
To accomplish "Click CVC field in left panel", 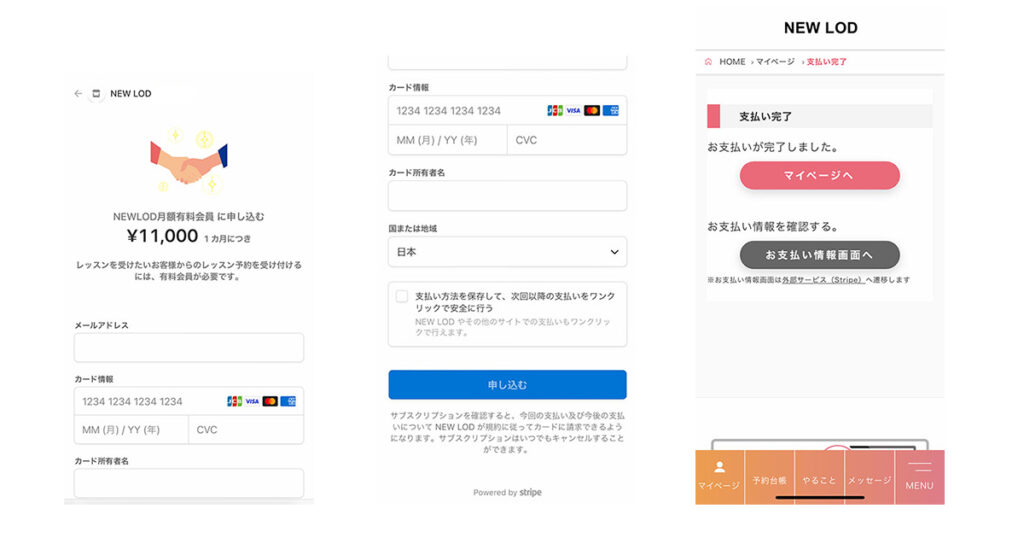I will pos(246,430).
